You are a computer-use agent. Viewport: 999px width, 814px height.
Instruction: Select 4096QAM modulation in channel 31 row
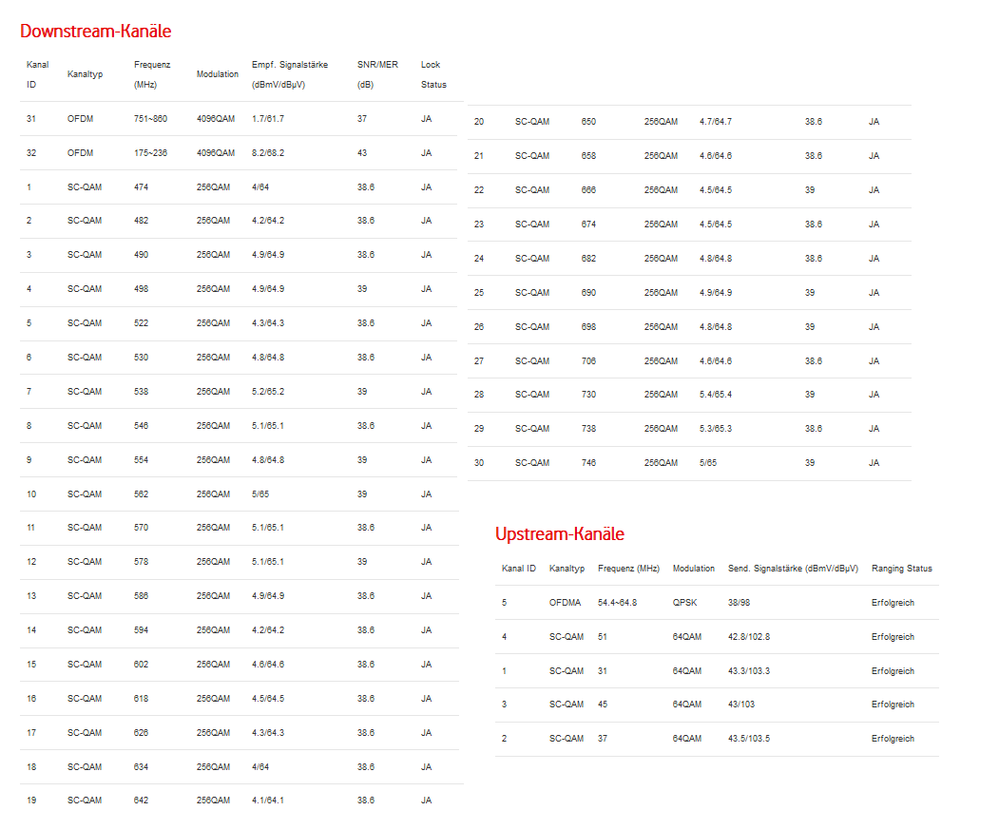(215, 118)
